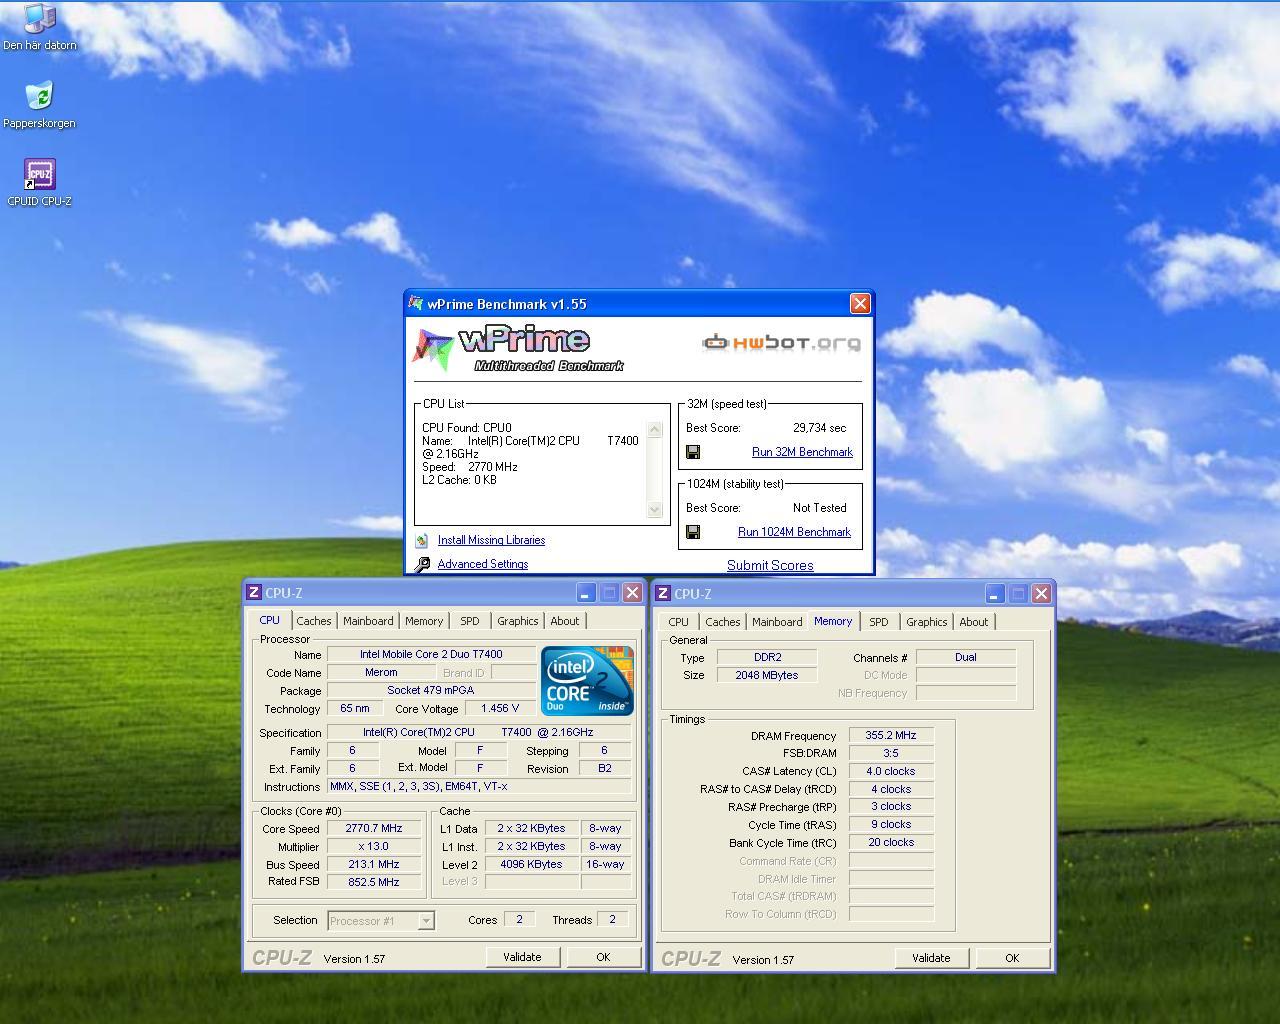
Task: Click OK in right CPU-Z window
Action: [x=1012, y=958]
